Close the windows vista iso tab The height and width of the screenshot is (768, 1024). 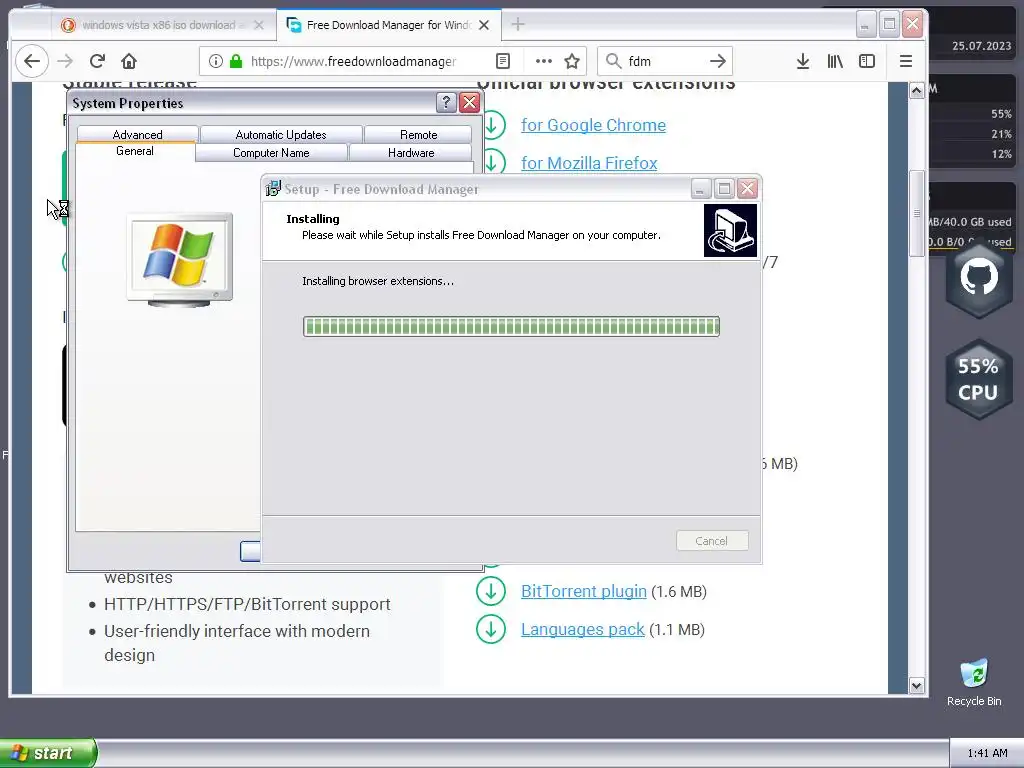pos(259,25)
